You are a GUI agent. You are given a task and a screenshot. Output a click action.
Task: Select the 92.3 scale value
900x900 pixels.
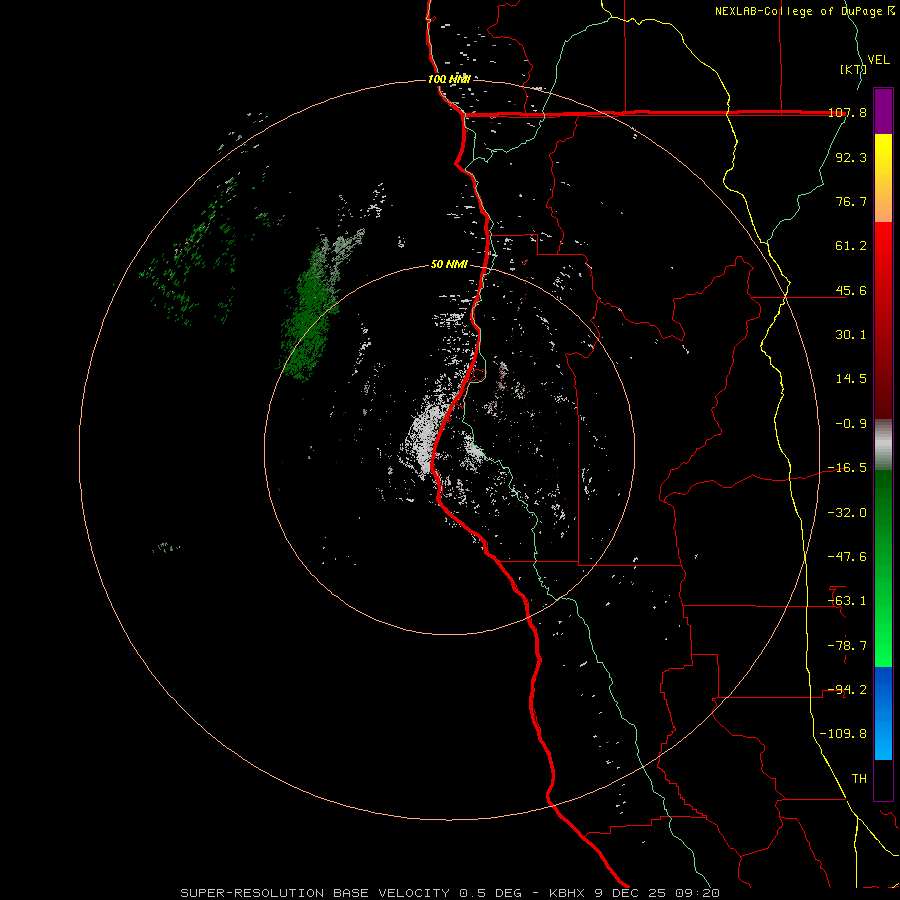[x=851, y=157]
